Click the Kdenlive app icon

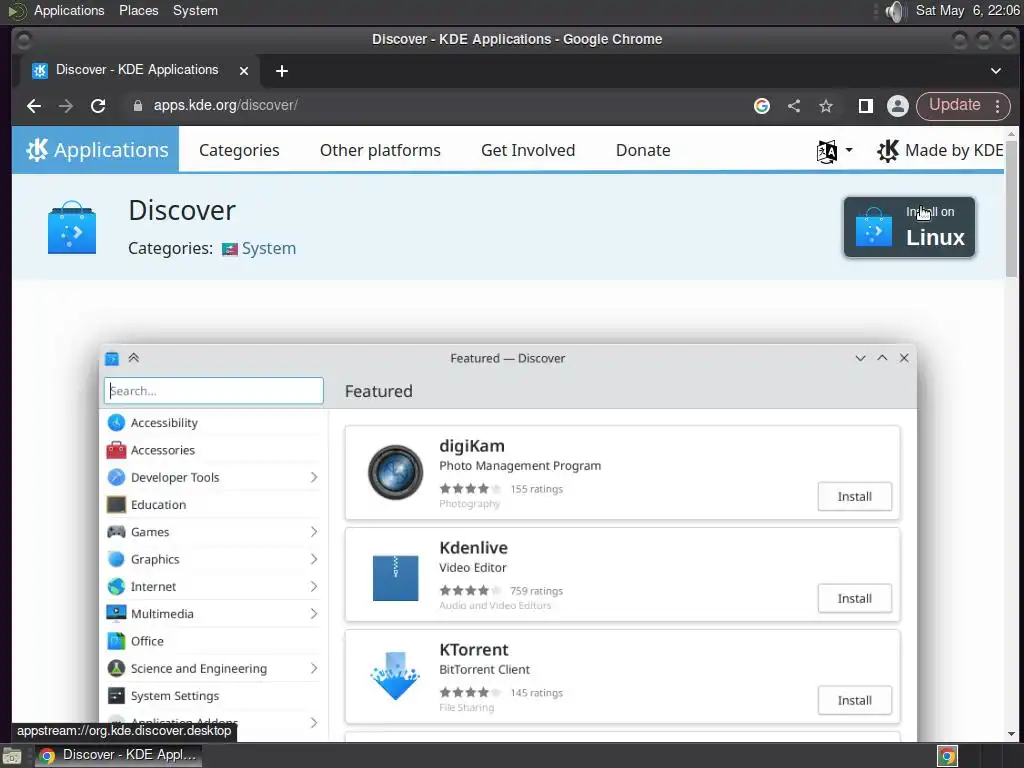click(x=395, y=577)
